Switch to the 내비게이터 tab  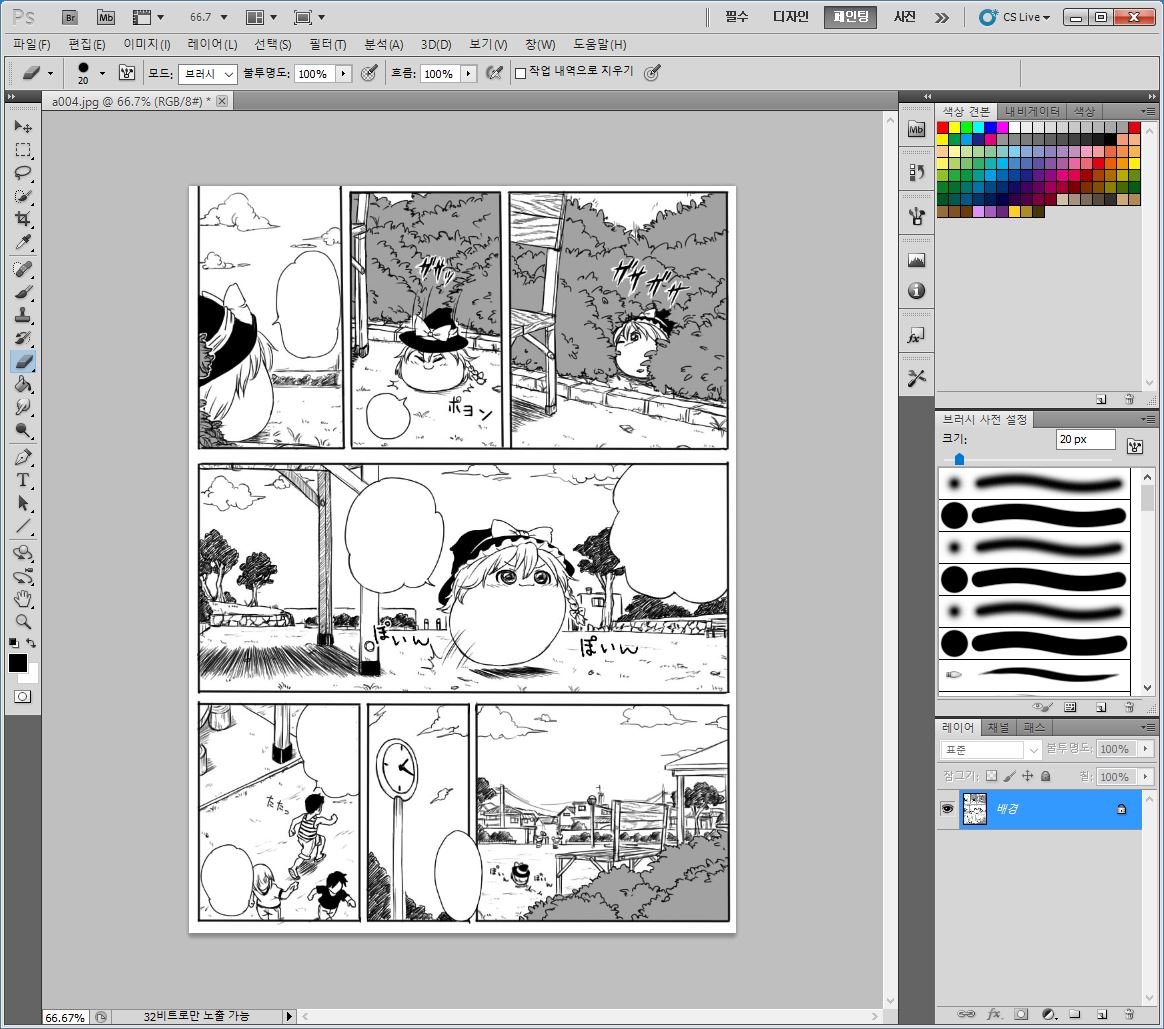pyautogui.click(x=1032, y=111)
